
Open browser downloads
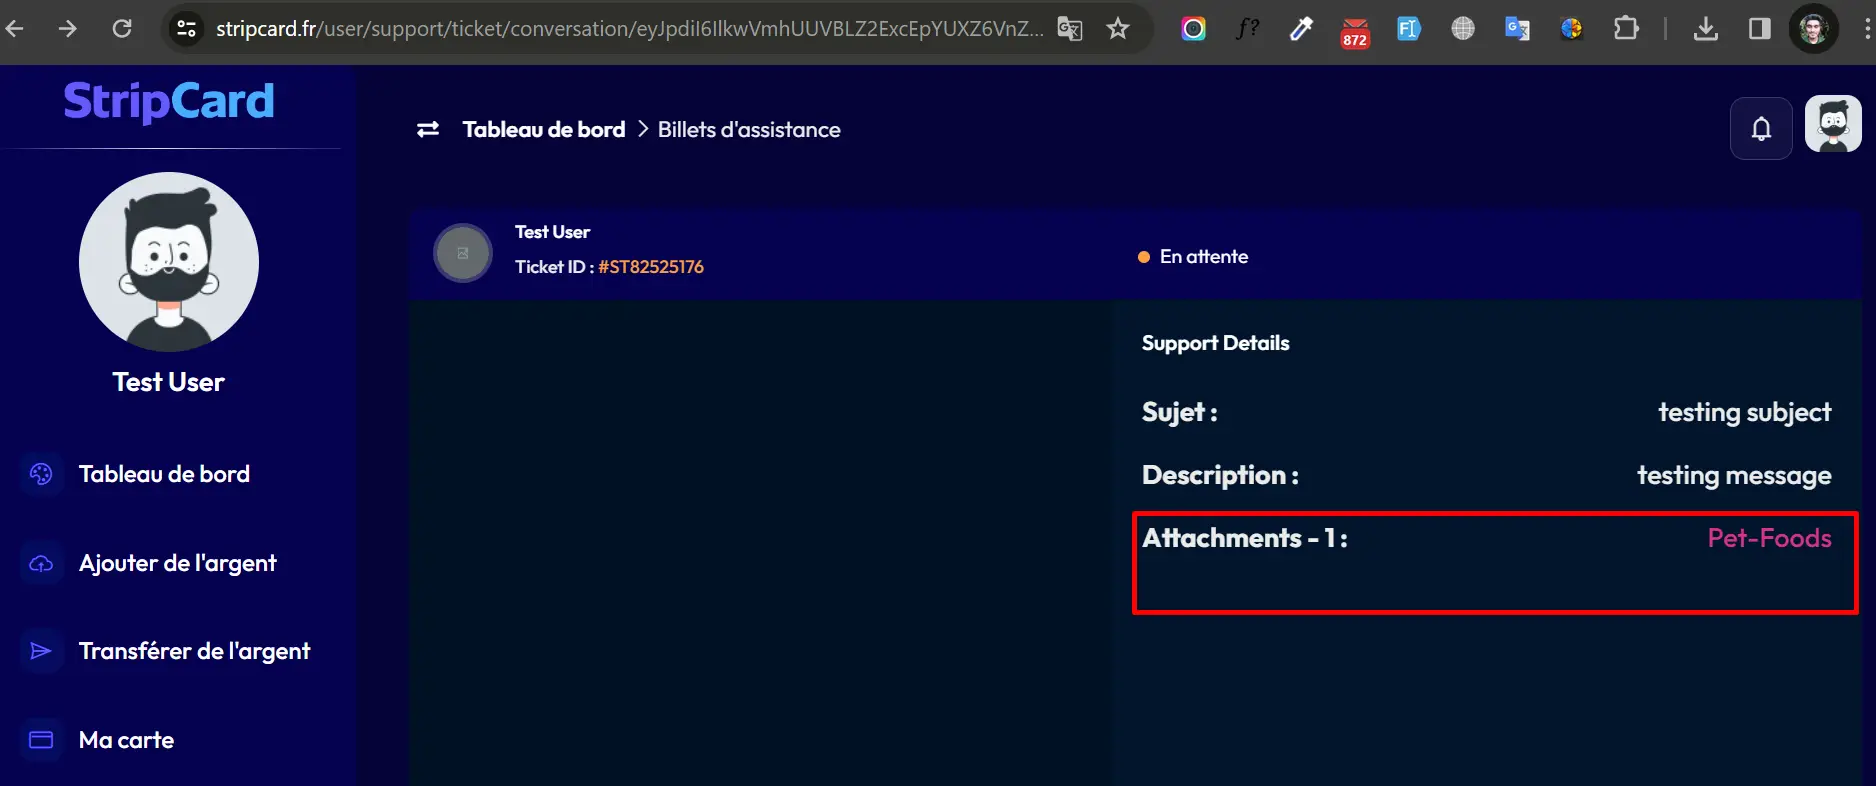[x=1706, y=29]
